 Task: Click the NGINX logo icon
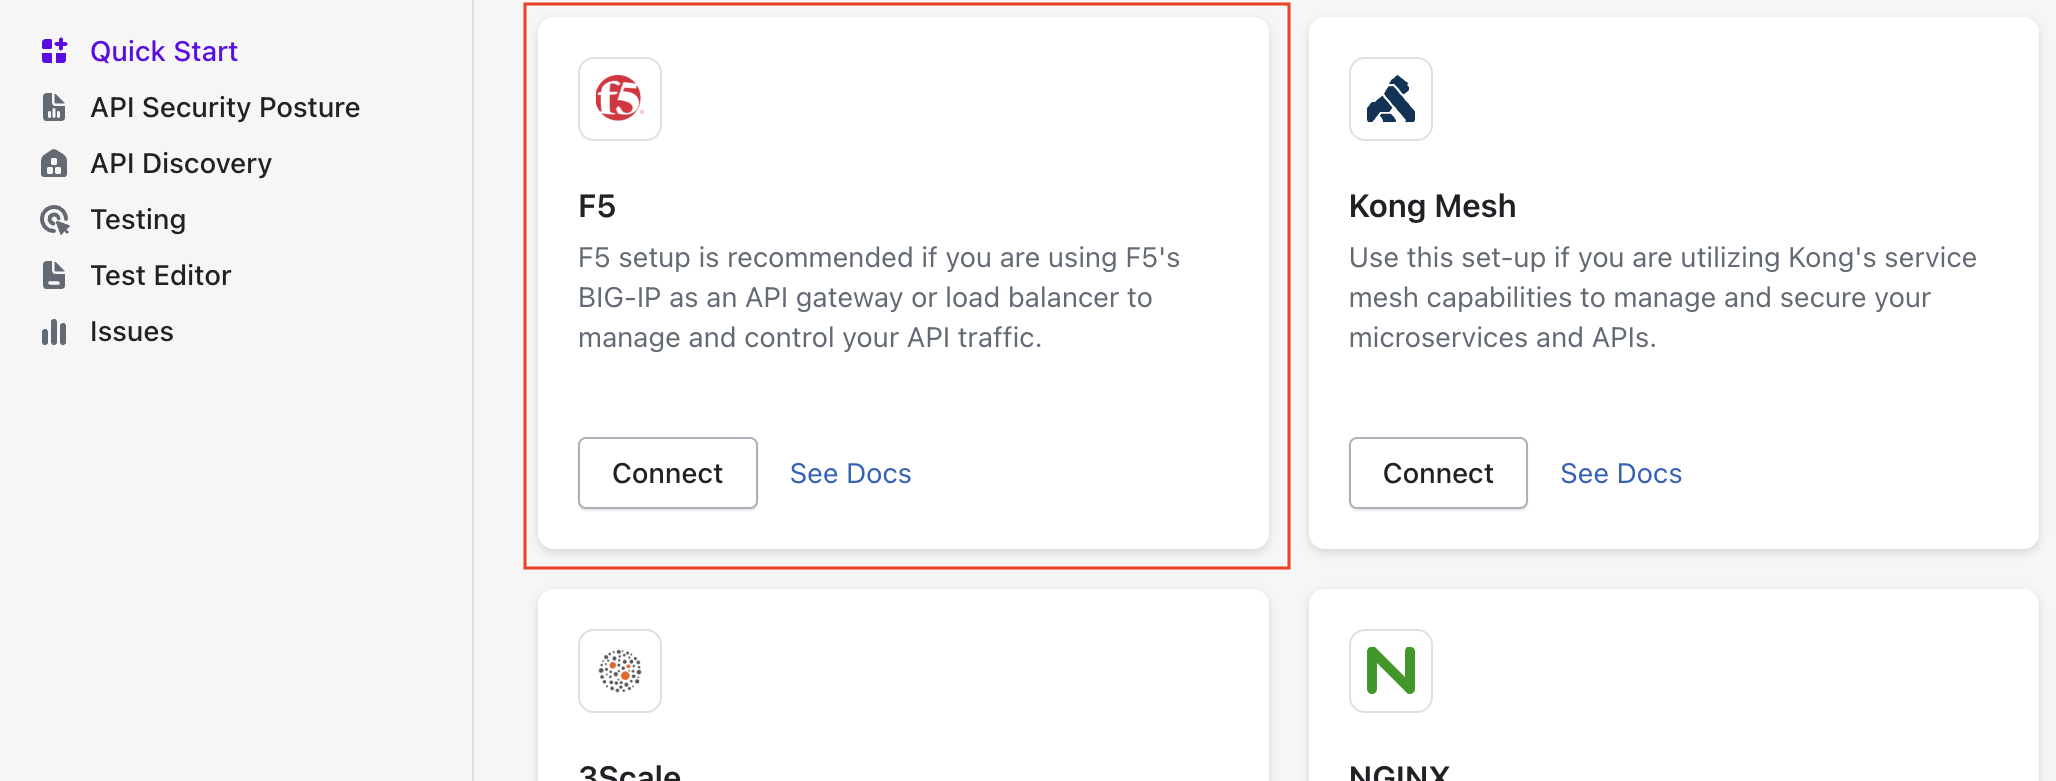1390,671
